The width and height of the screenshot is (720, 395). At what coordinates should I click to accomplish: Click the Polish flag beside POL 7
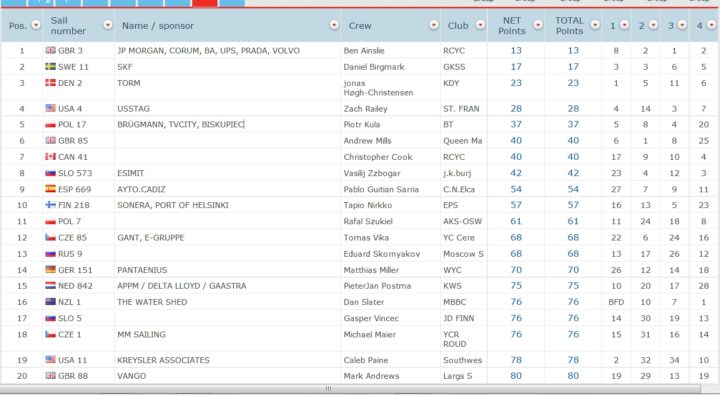pos(51,221)
